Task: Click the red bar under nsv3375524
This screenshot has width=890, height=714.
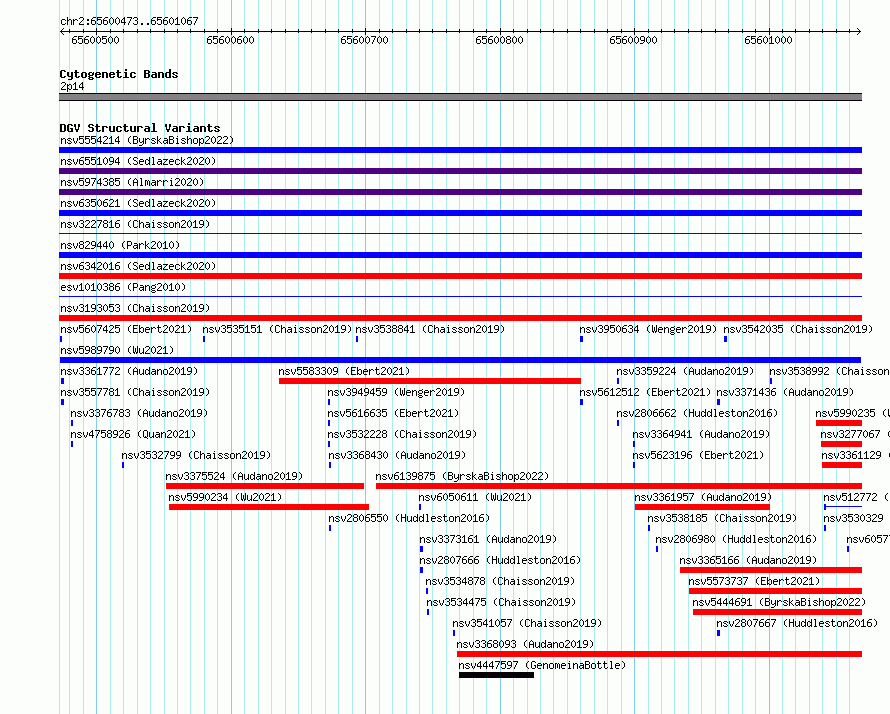Action: click(265, 486)
